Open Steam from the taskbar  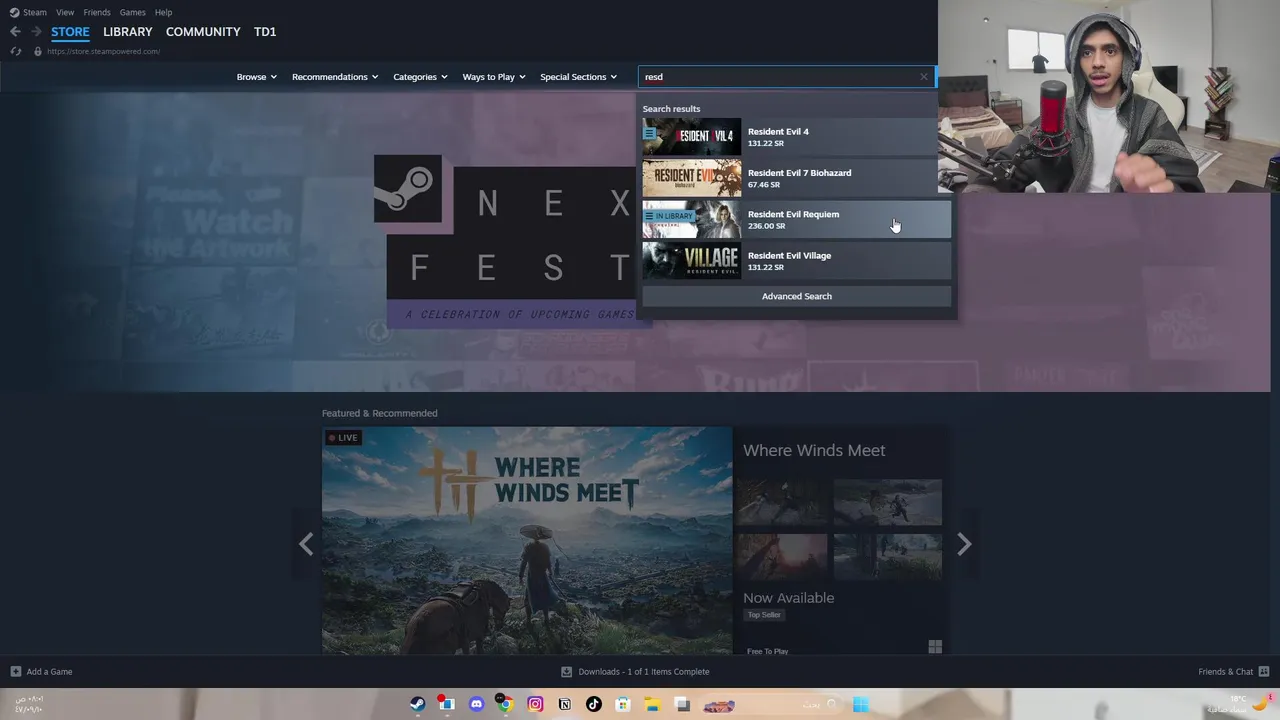point(417,704)
